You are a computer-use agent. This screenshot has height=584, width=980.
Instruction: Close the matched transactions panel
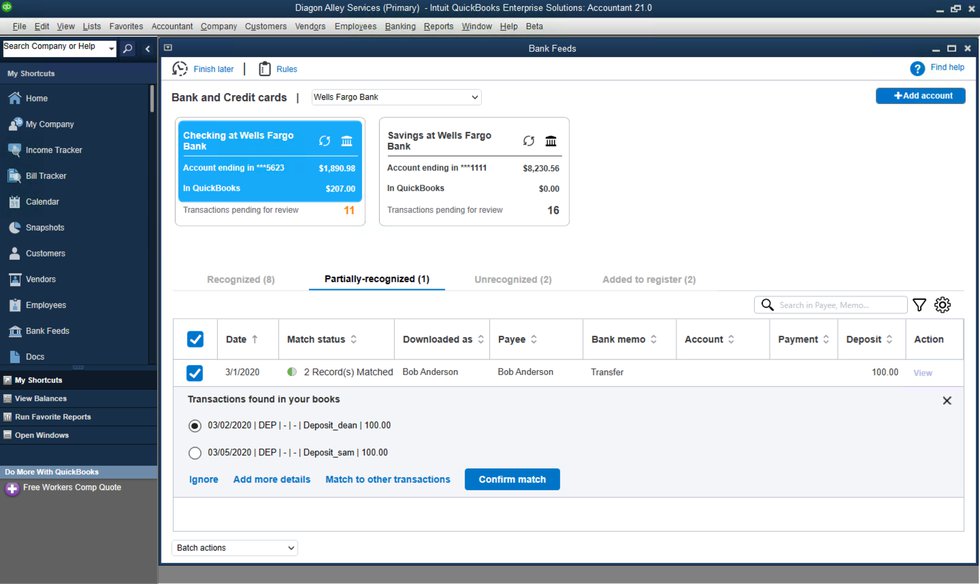click(x=947, y=400)
